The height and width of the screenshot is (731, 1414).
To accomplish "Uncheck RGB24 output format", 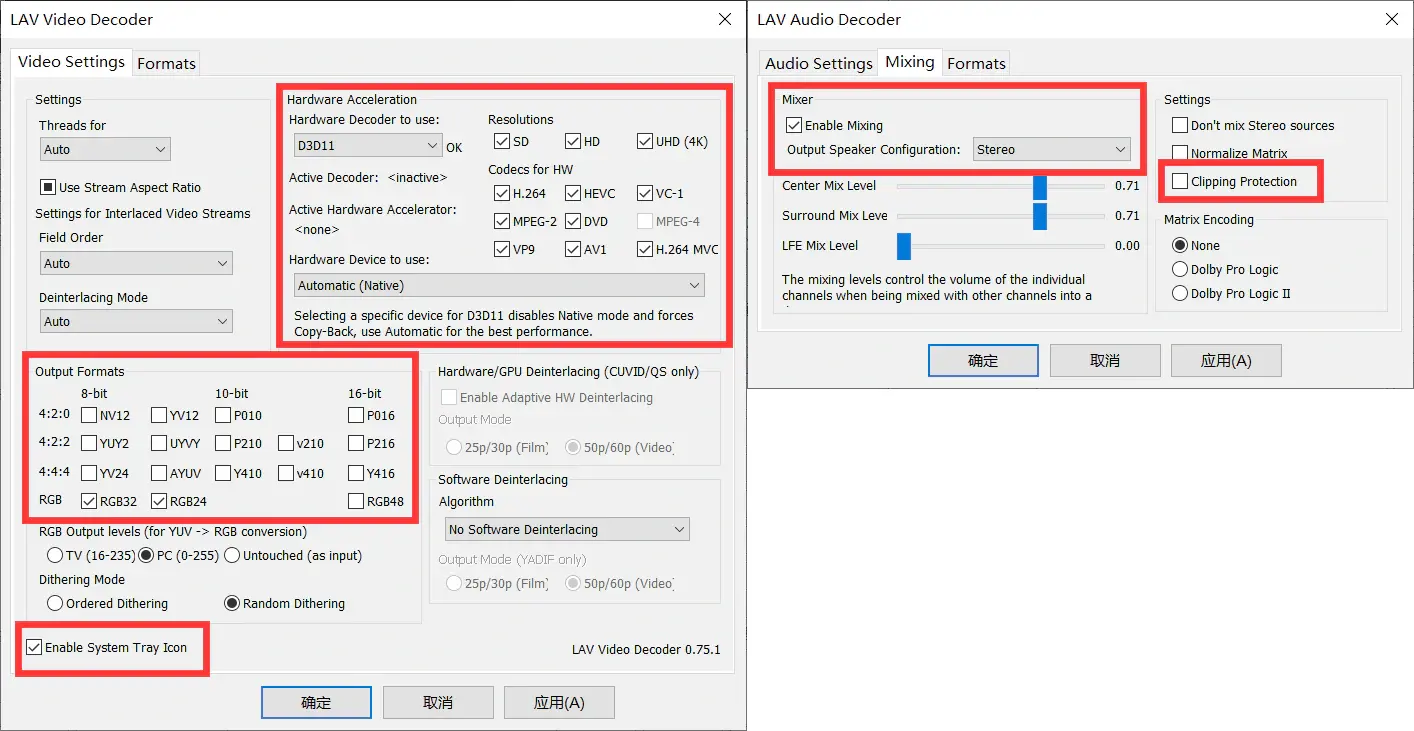I will 159,501.
